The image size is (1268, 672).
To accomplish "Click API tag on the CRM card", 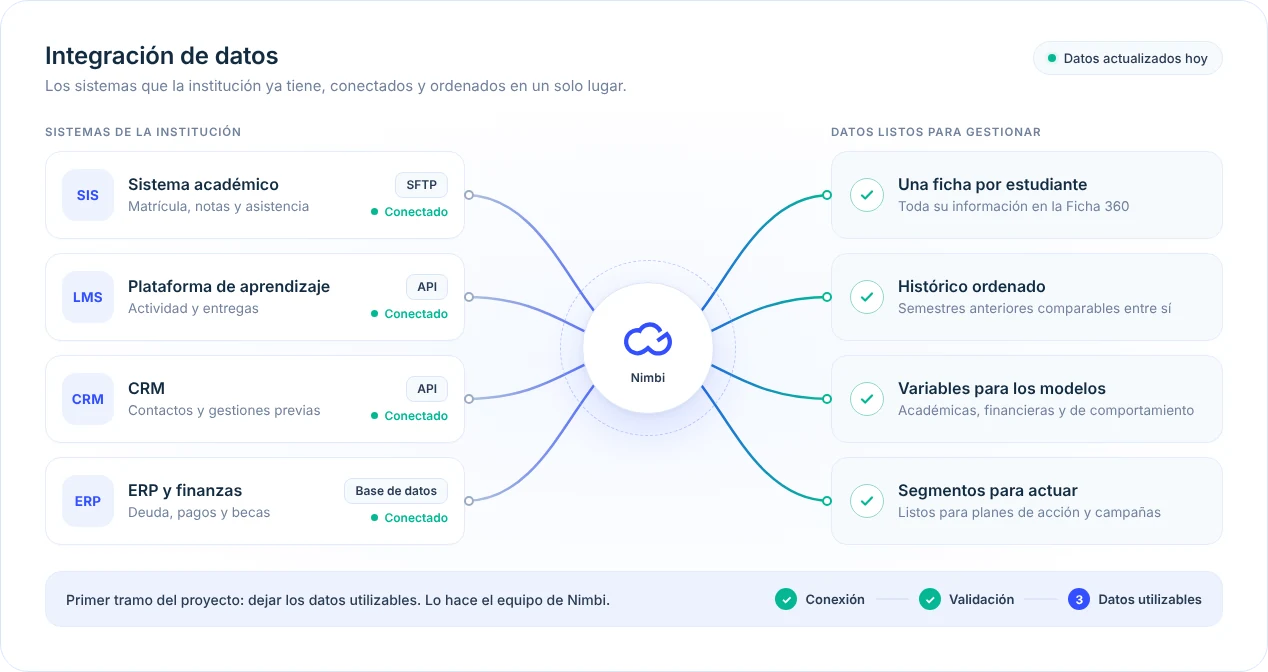I will (x=427, y=389).
